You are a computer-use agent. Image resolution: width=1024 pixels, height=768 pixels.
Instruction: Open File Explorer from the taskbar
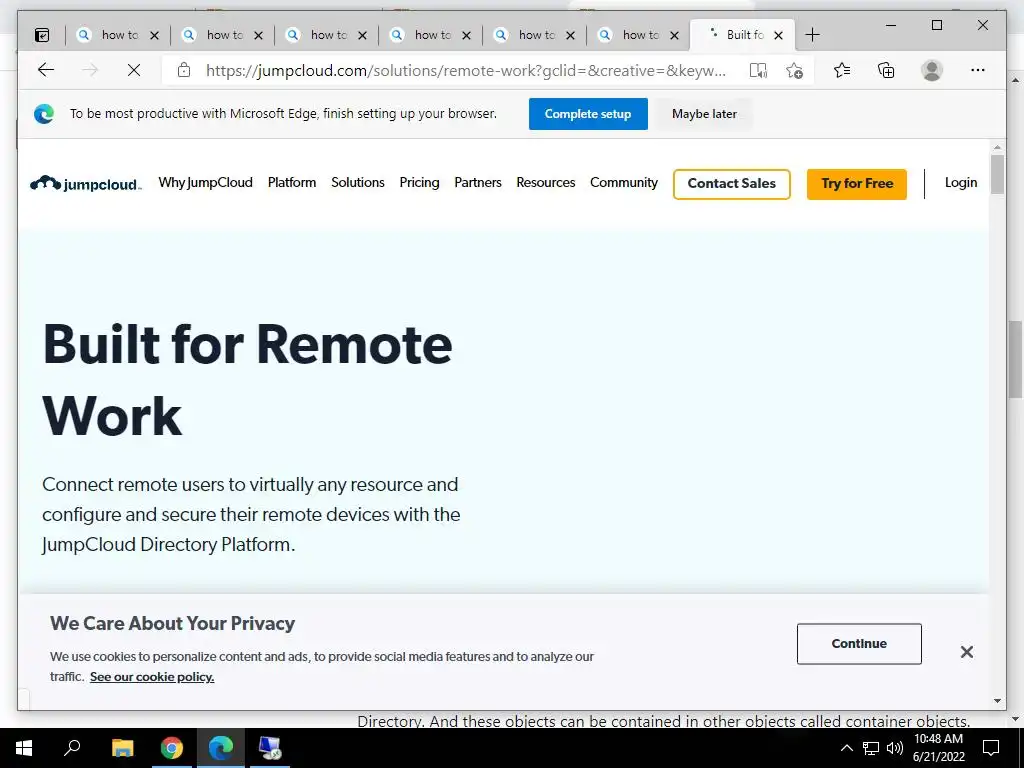click(x=122, y=748)
